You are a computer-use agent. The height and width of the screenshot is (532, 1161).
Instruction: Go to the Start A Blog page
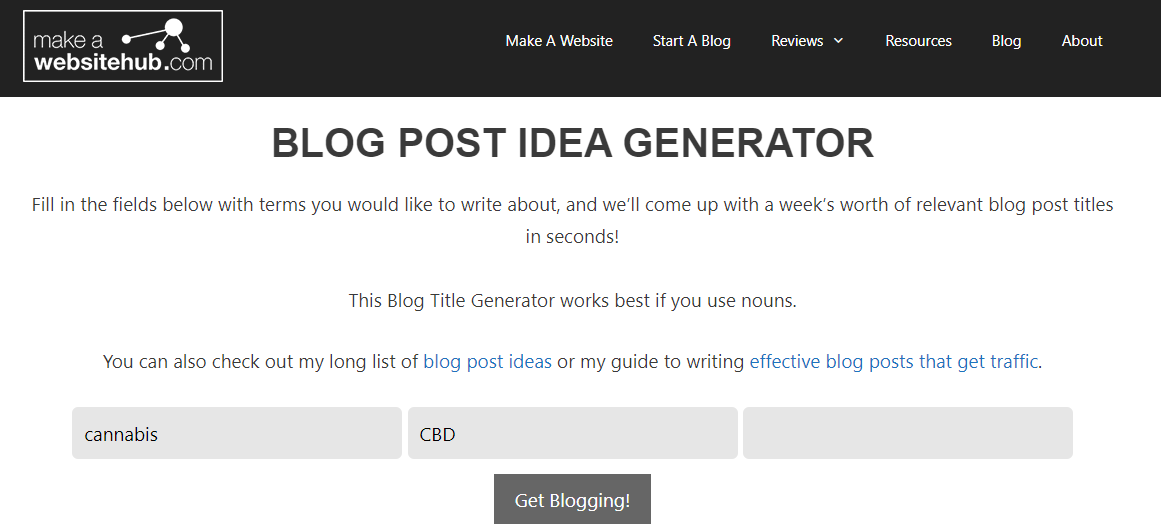point(692,41)
